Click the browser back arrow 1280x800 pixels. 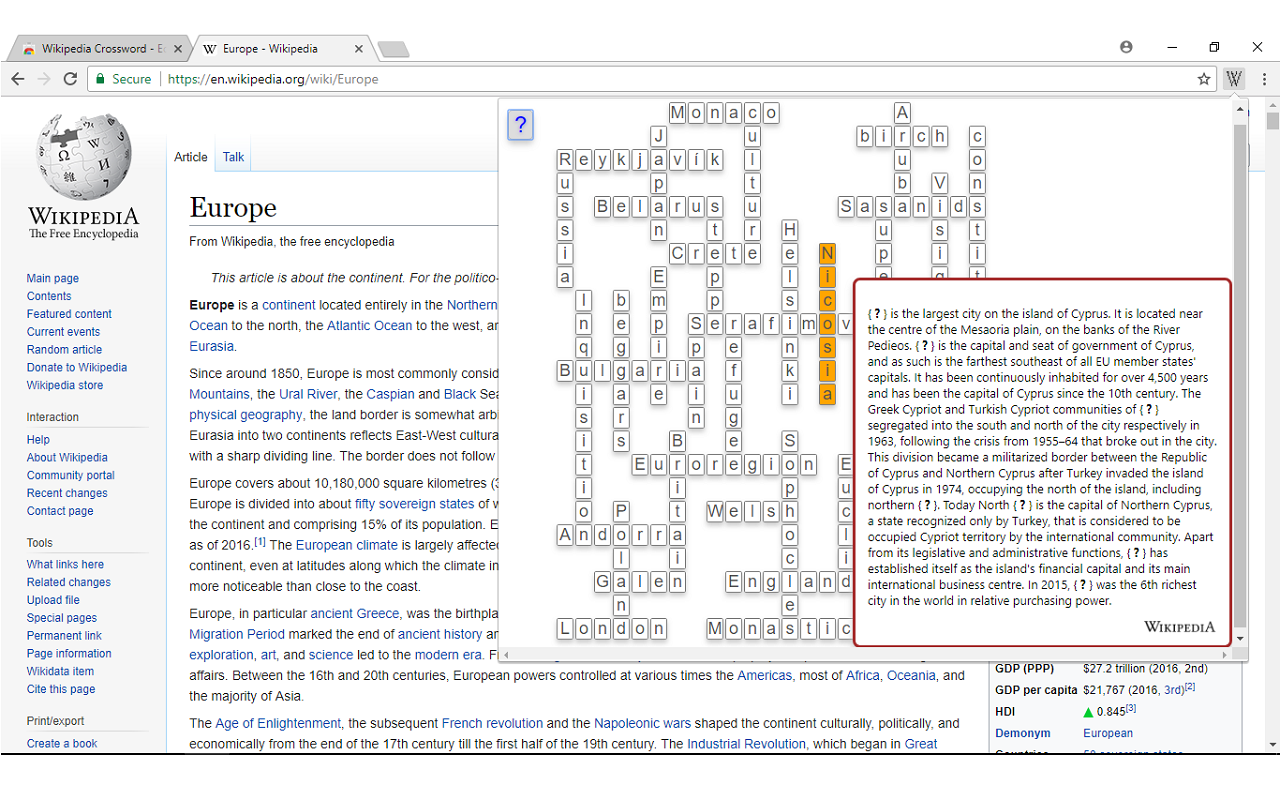(x=17, y=78)
